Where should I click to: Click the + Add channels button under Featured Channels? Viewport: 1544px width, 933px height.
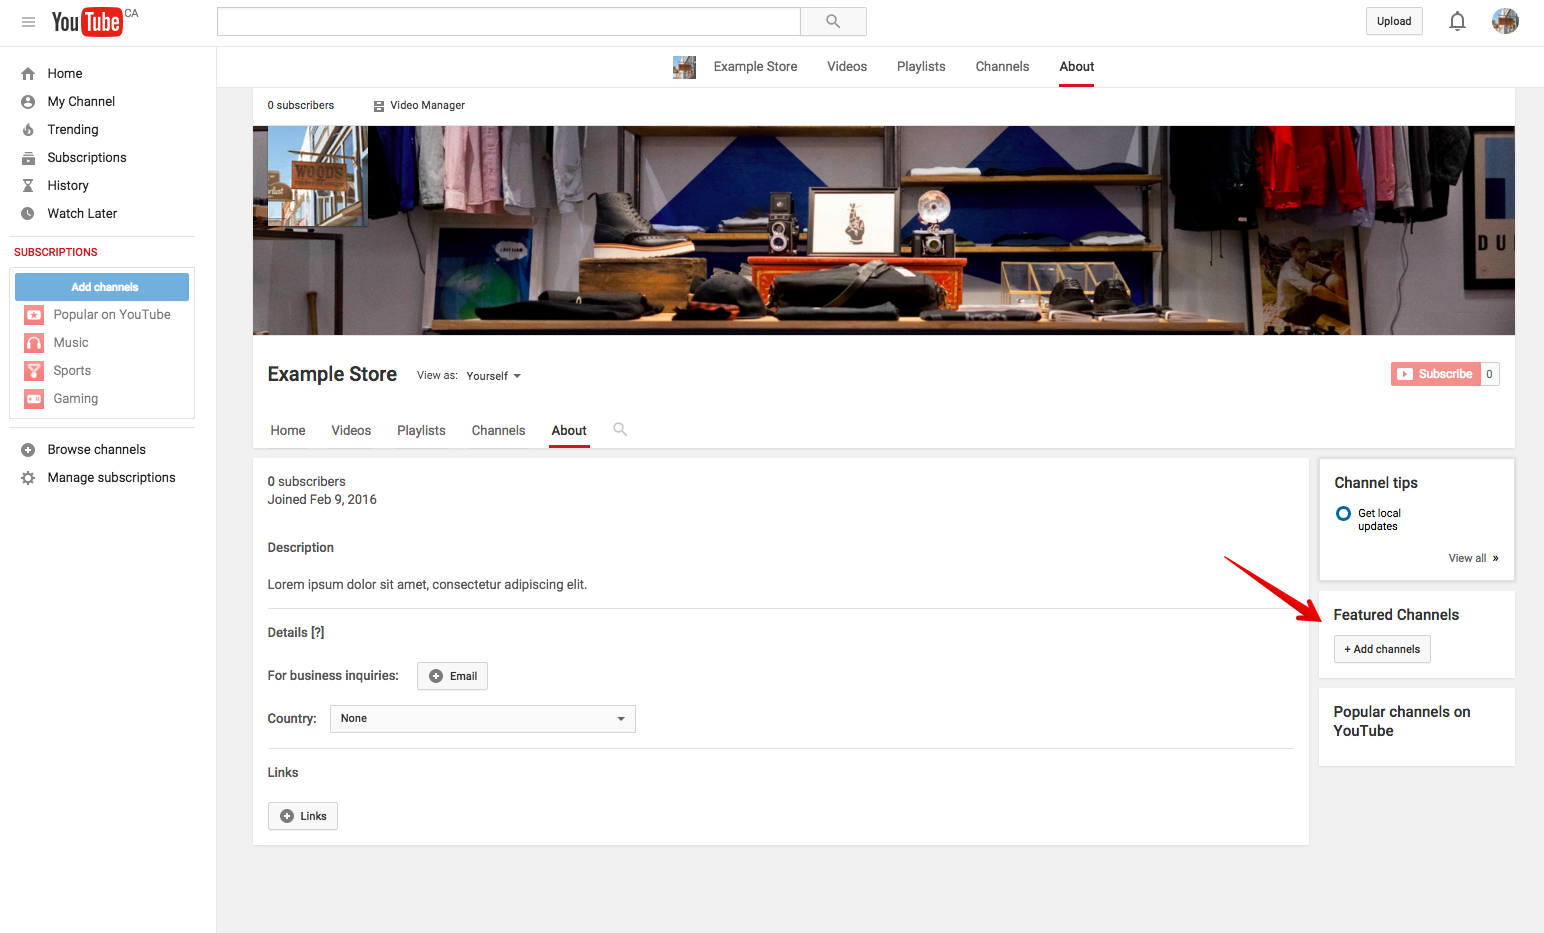click(x=1382, y=650)
